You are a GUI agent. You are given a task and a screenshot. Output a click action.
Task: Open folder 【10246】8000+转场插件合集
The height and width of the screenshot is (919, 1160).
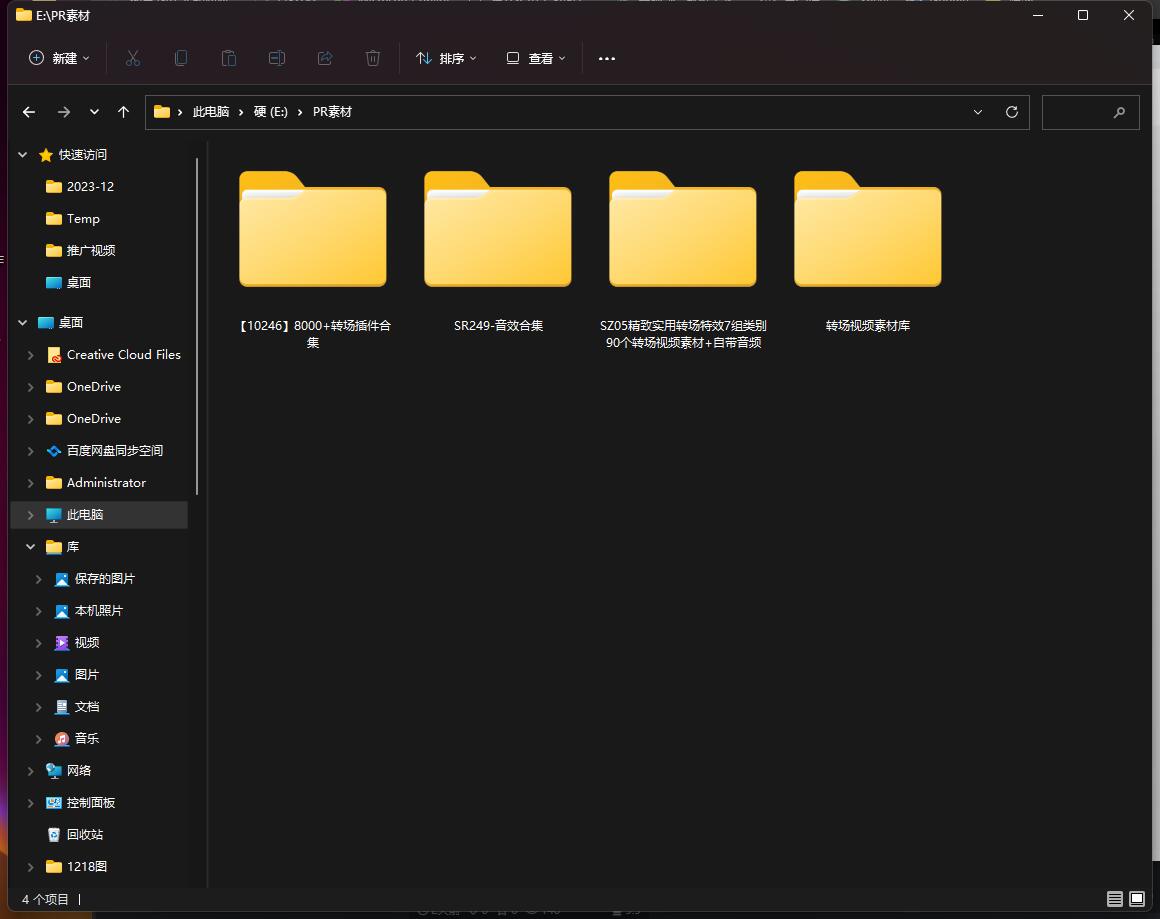313,260
